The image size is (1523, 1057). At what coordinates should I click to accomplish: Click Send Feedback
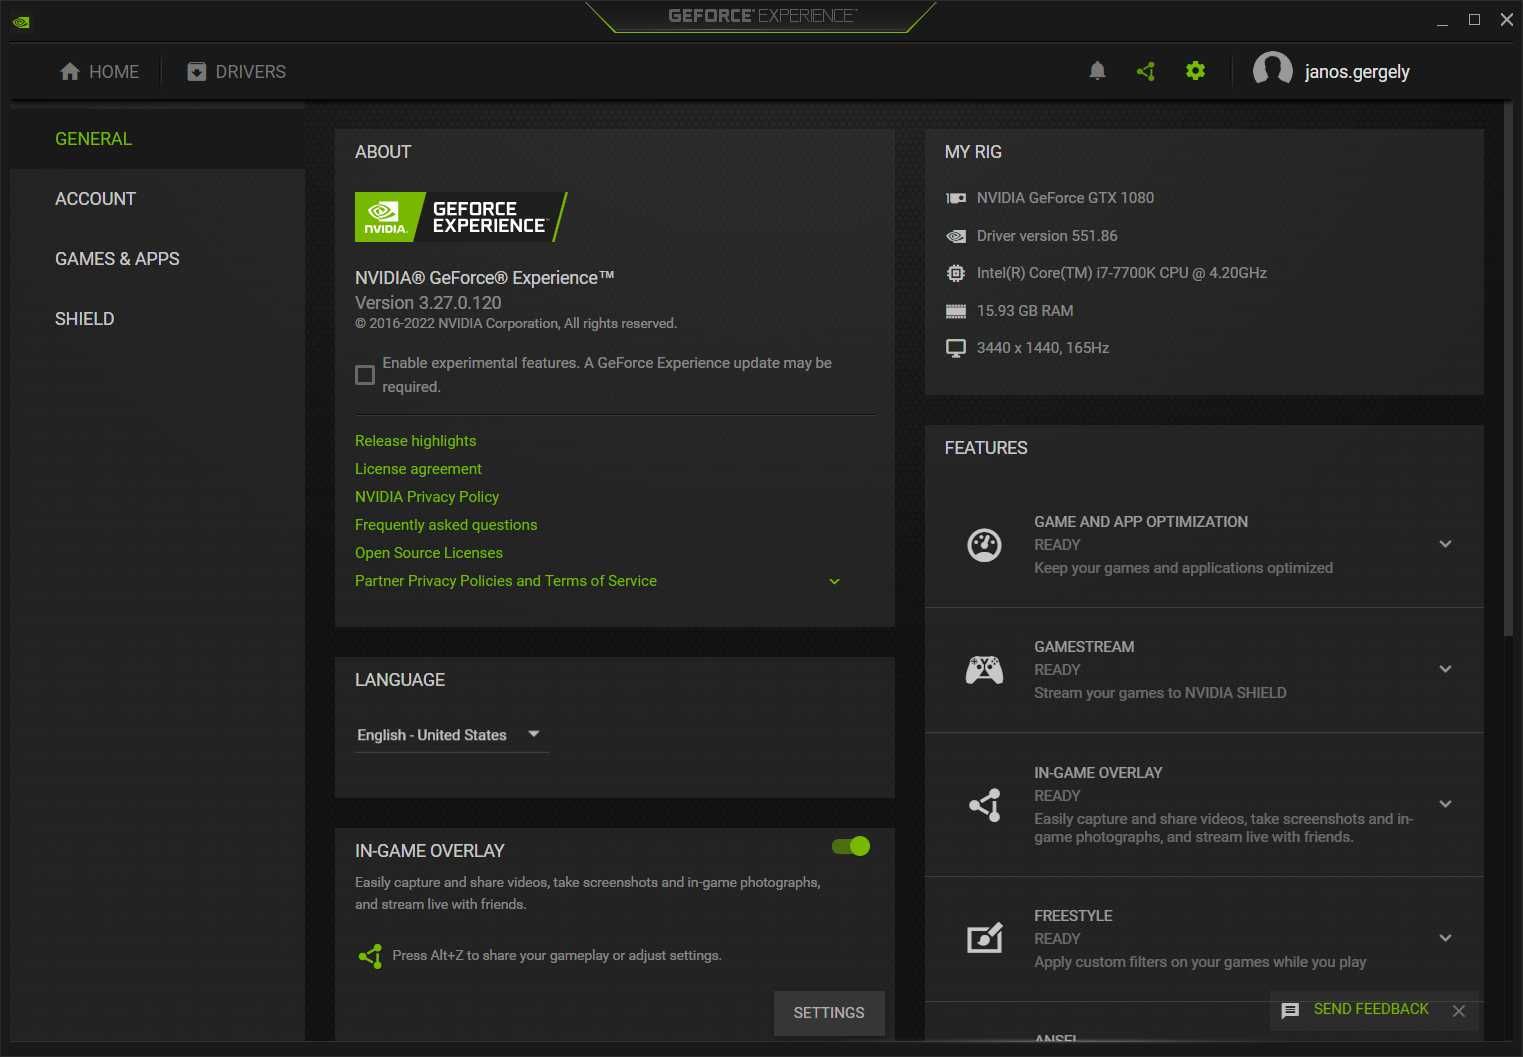(x=1371, y=1009)
